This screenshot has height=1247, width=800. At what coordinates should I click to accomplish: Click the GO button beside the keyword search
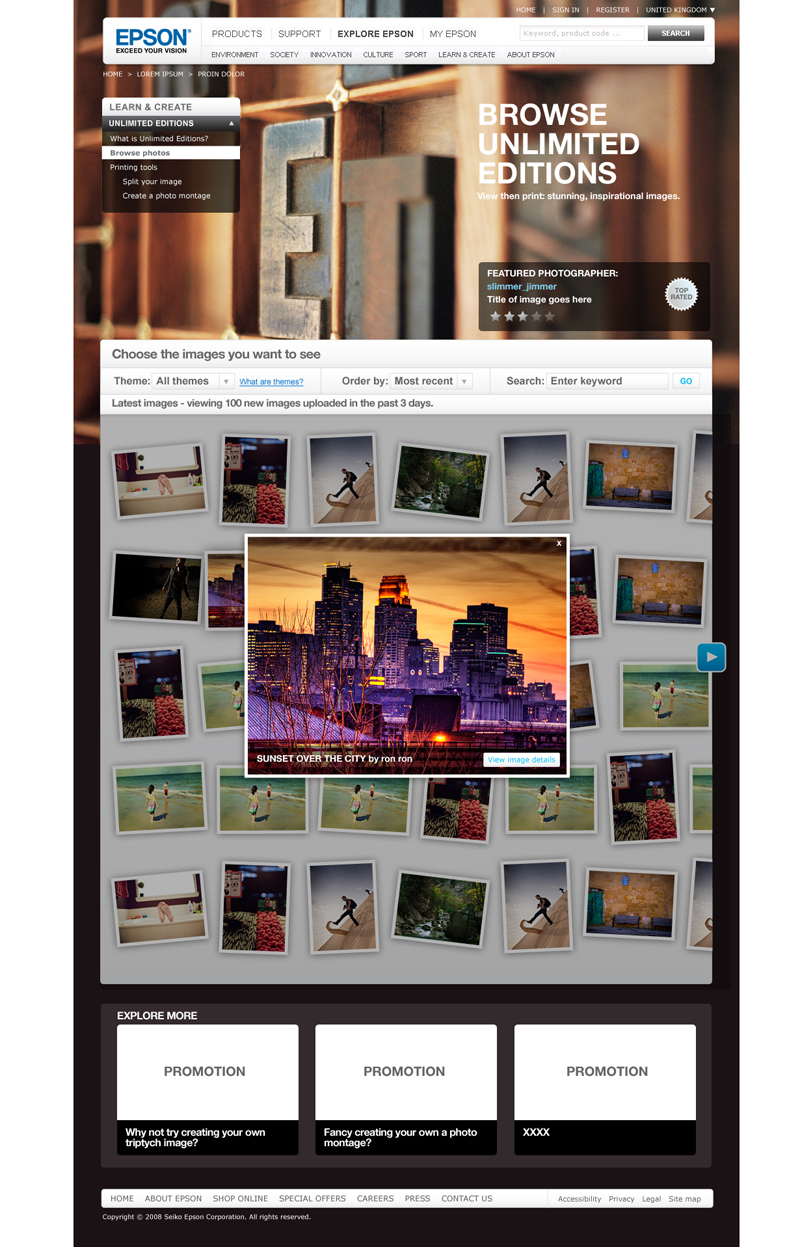pos(686,381)
